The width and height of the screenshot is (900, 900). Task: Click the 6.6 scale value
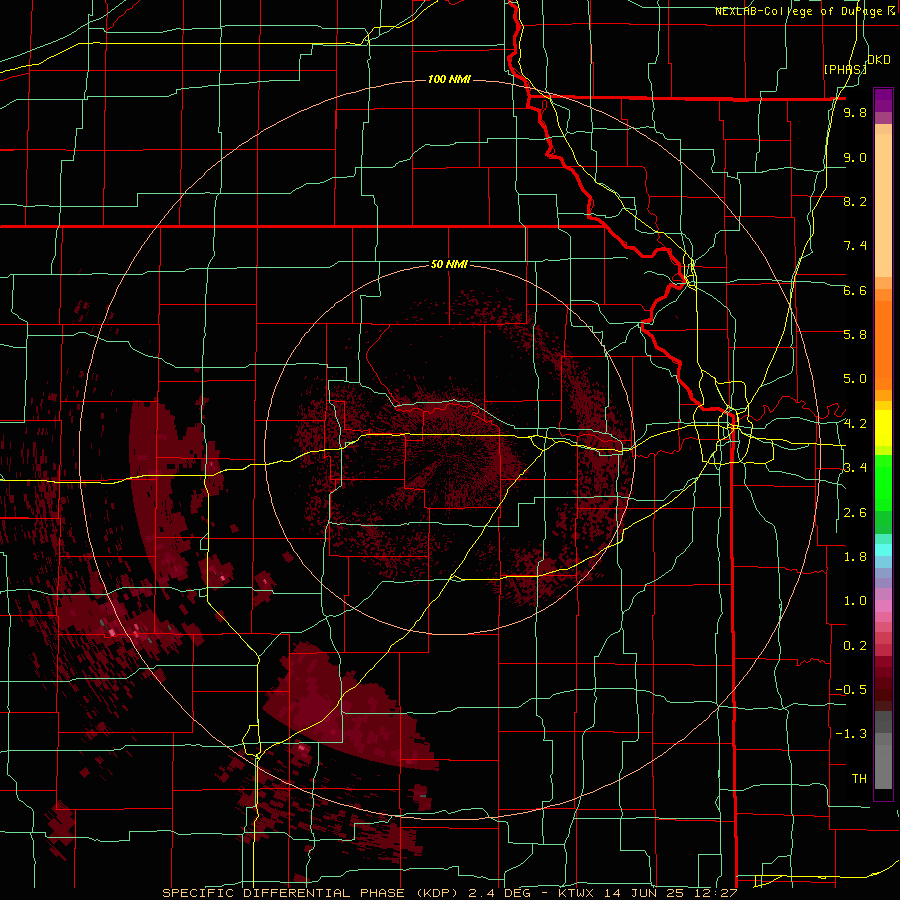(x=855, y=290)
